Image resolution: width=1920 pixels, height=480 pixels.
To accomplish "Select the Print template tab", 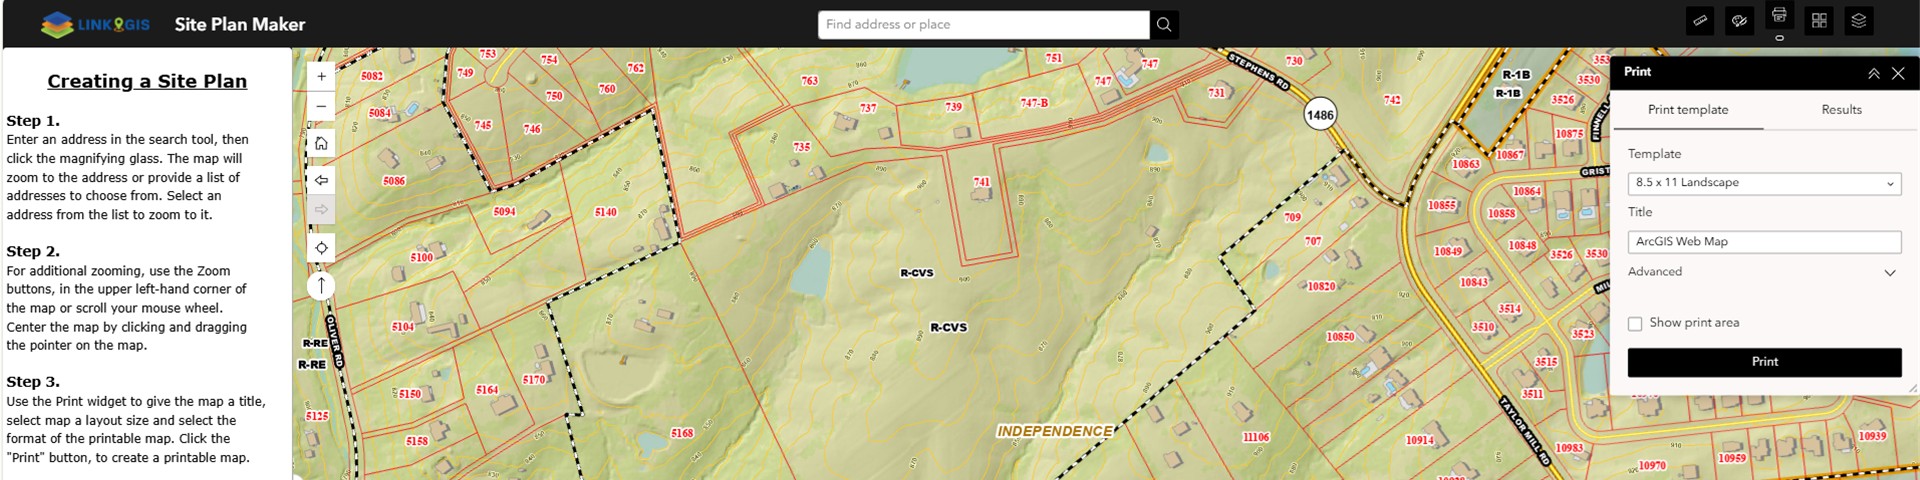I will [x=1687, y=110].
